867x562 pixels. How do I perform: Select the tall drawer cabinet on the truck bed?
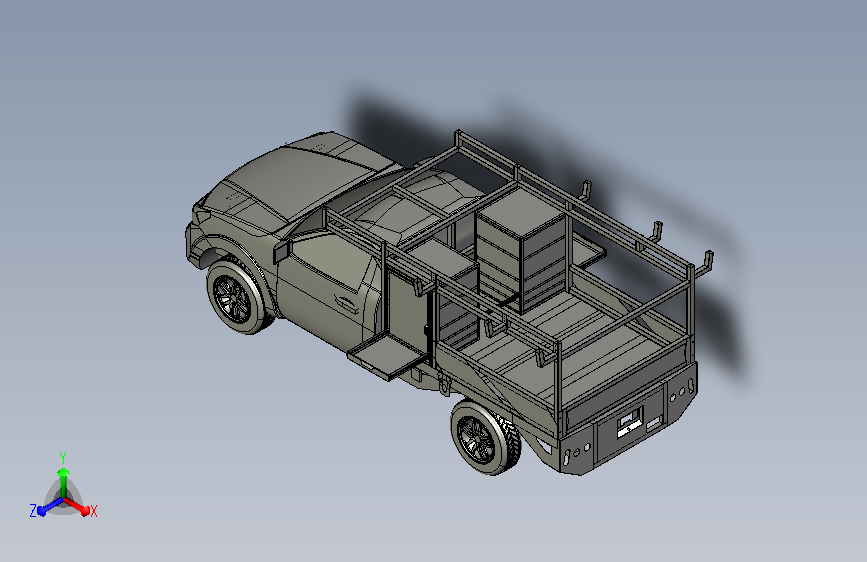pos(522,250)
